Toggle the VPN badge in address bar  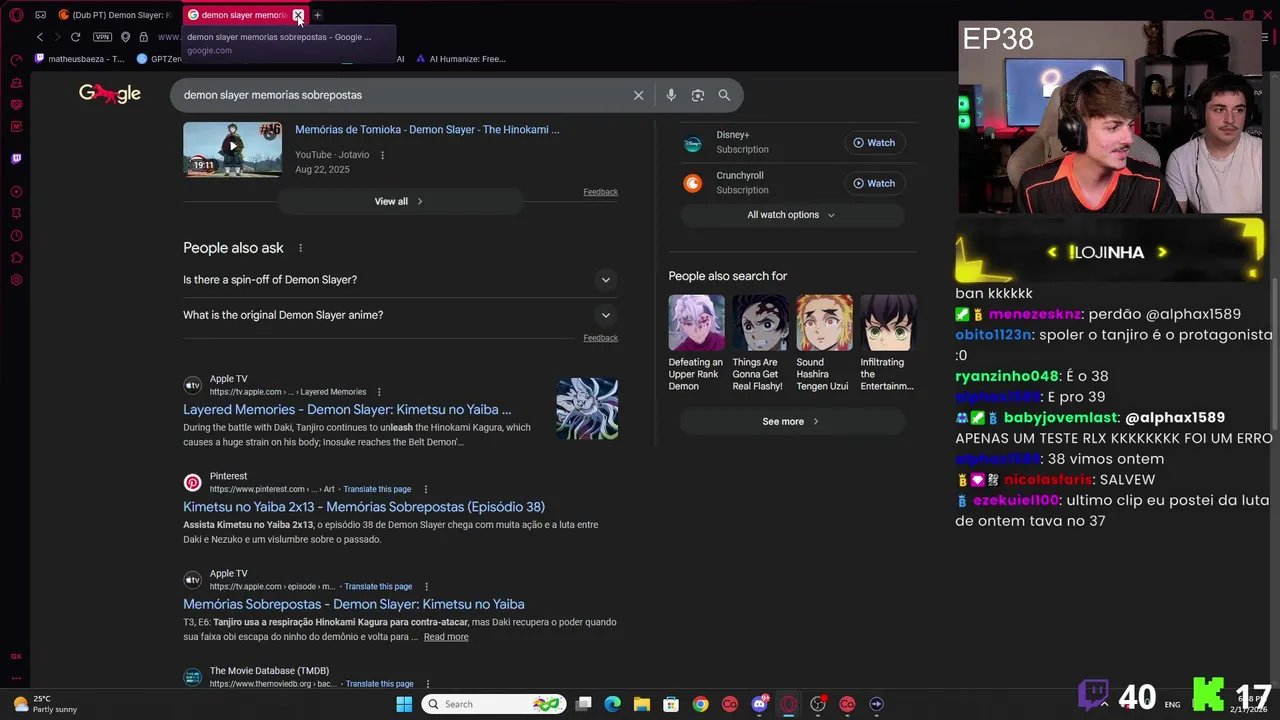(102, 37)
